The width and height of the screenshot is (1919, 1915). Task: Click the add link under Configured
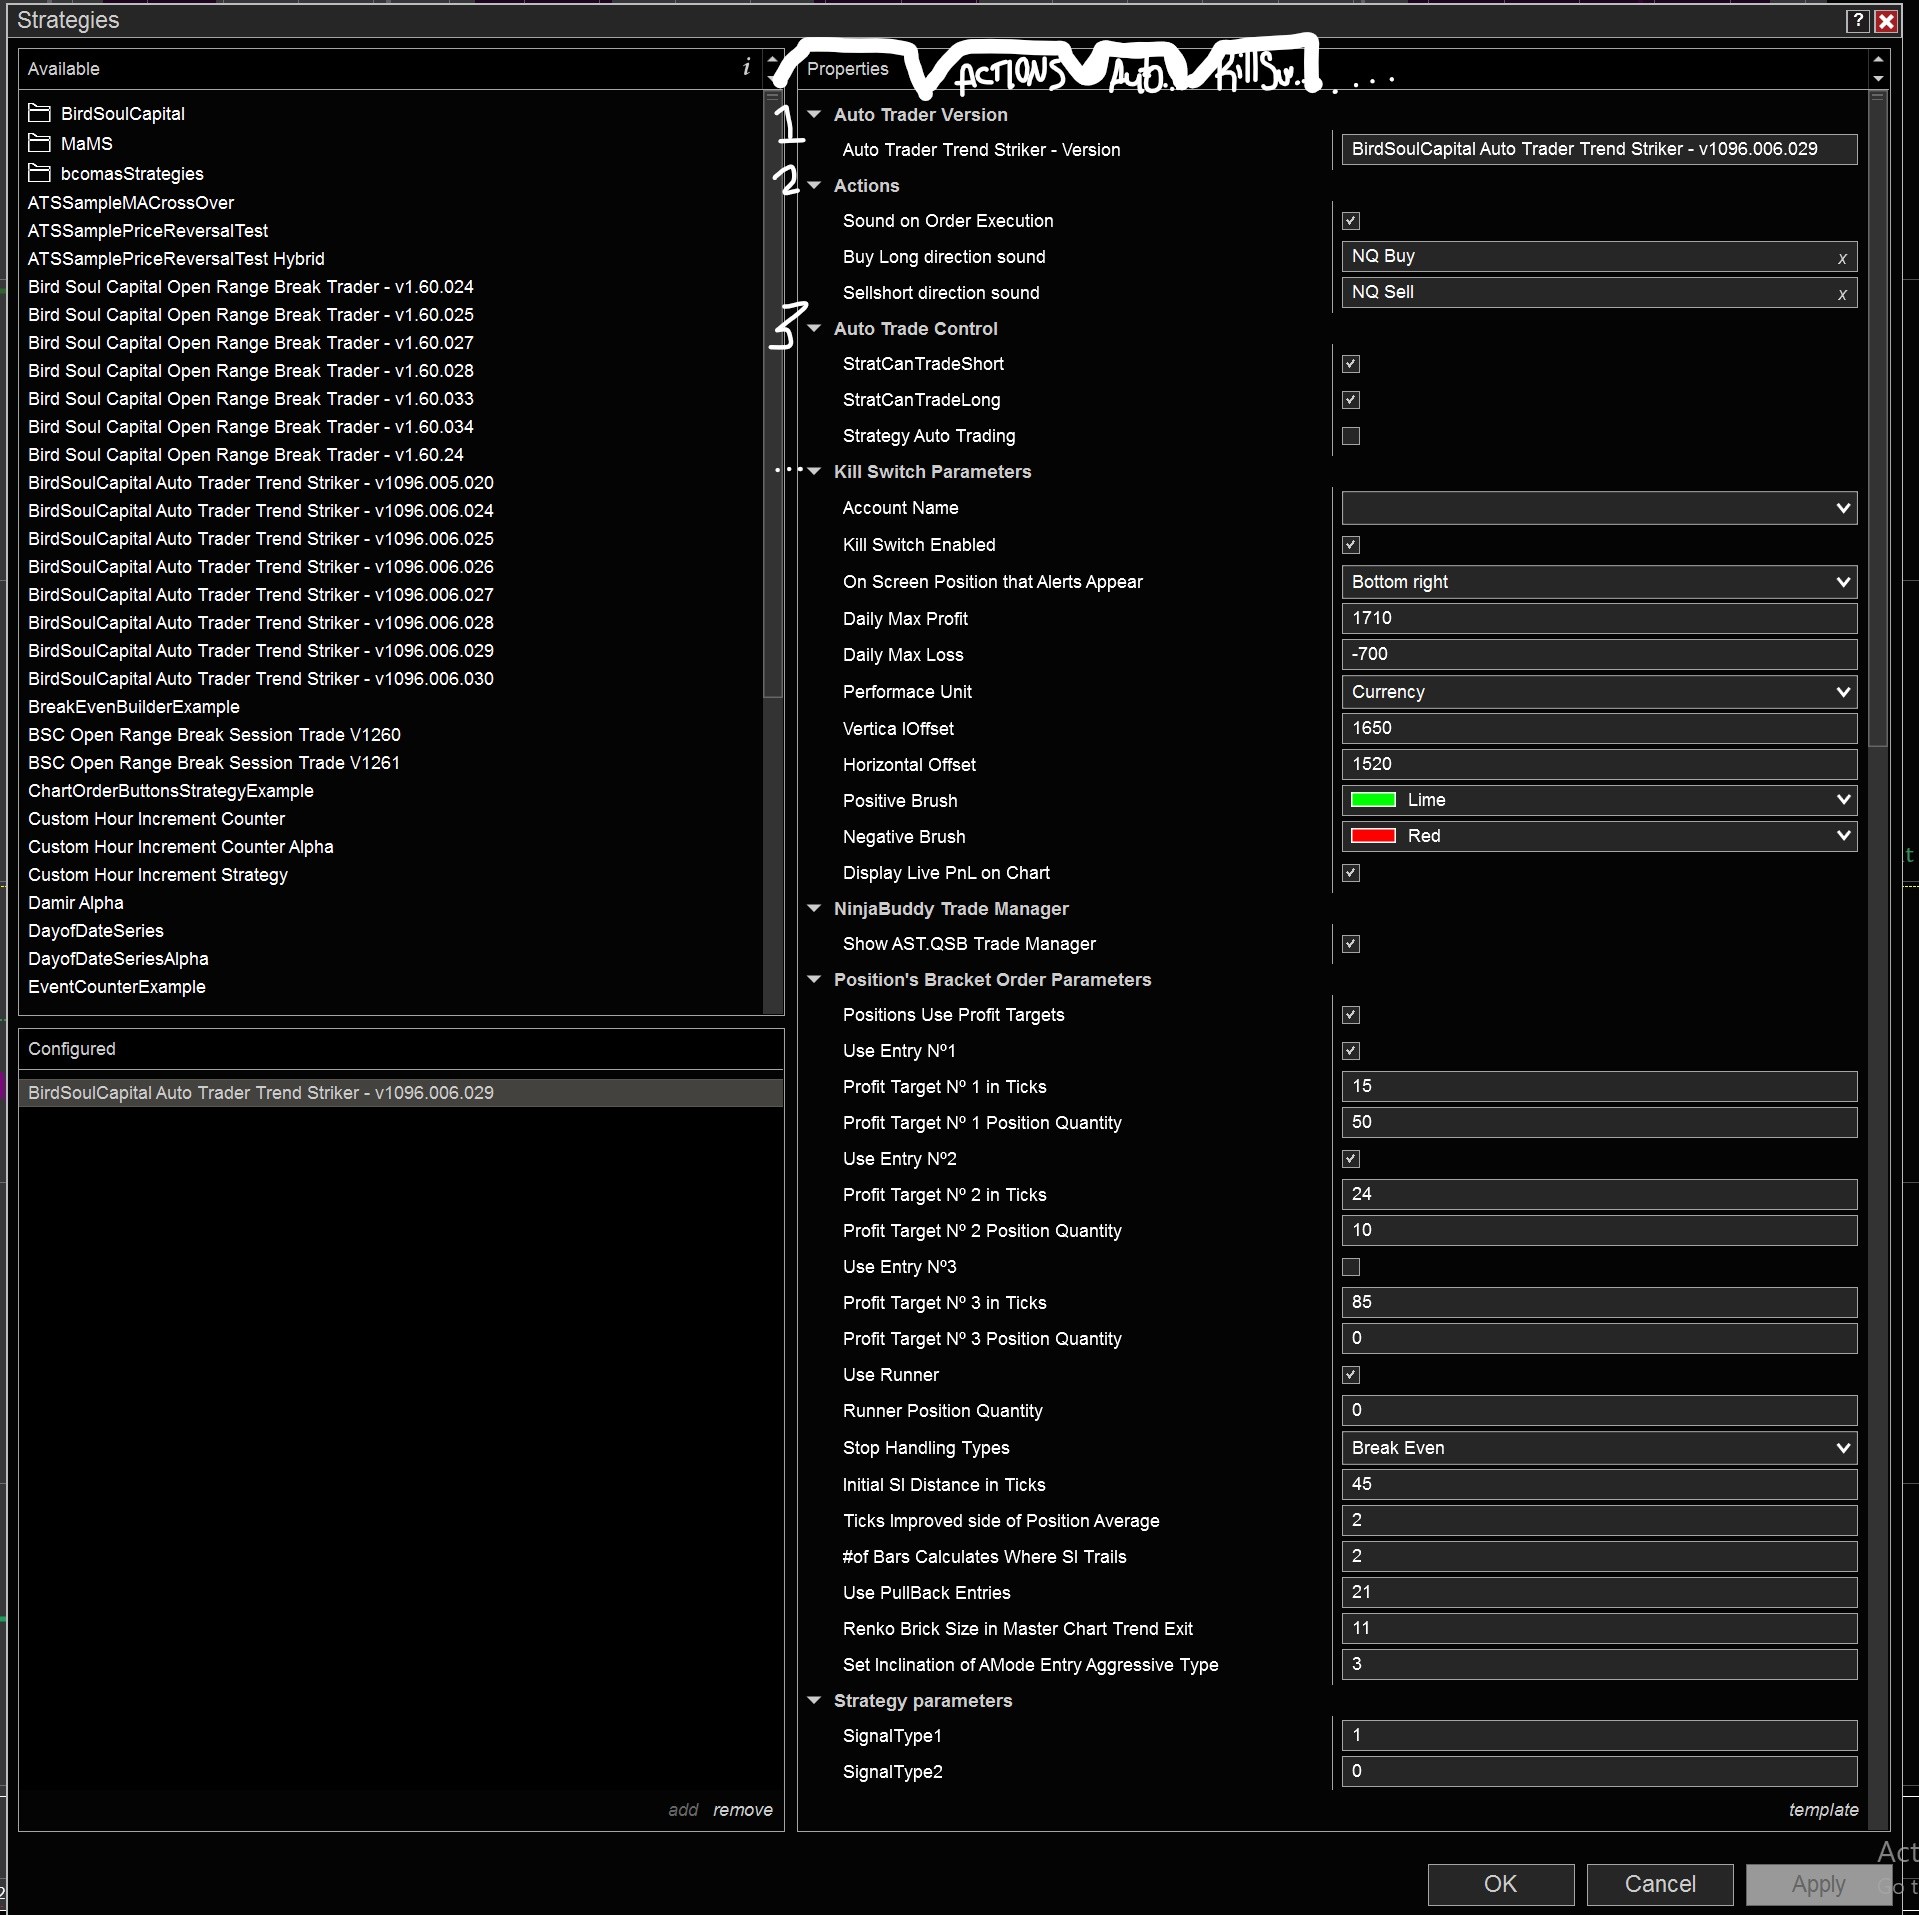click(683, 1810)
